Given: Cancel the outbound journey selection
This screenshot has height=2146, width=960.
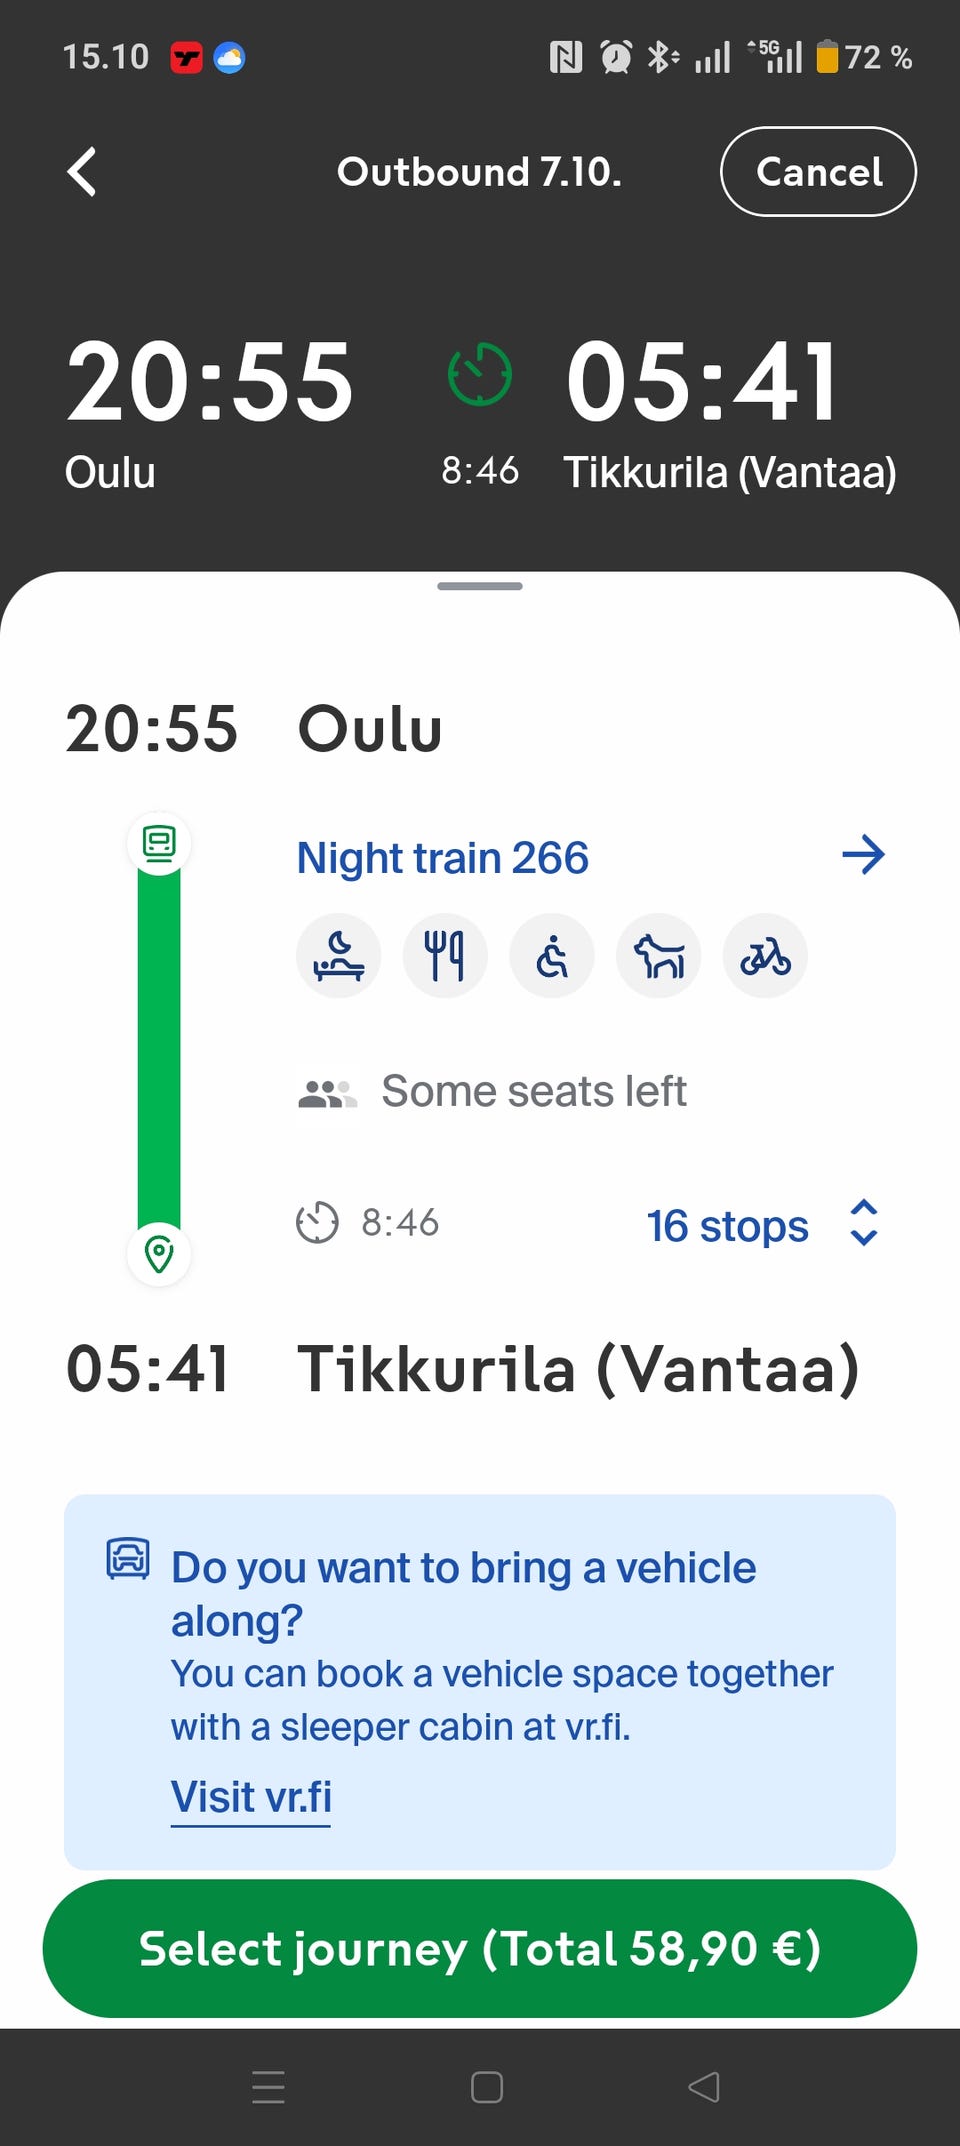Looking at the screenshot, I should pyautogui.click(x=818, y=172).
